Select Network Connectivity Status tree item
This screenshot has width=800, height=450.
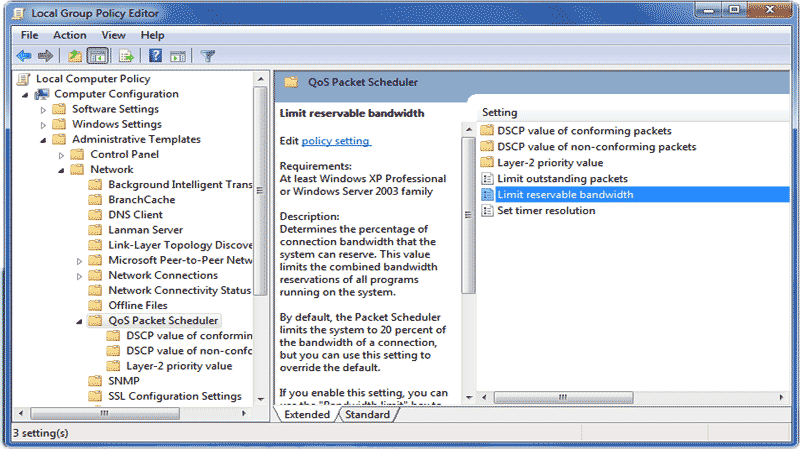pos(180,290)
